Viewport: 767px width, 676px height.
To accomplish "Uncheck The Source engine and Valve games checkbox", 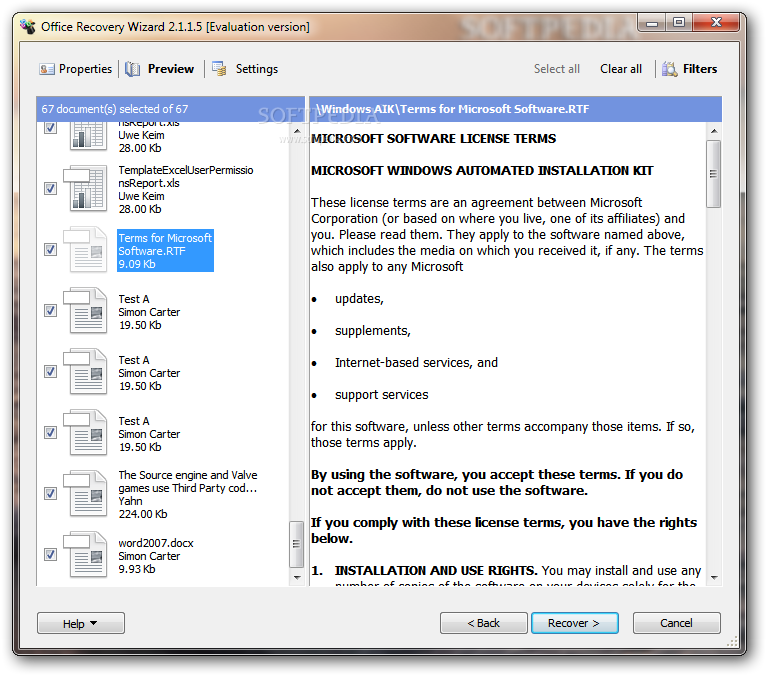I will click(x=50, y=493).
